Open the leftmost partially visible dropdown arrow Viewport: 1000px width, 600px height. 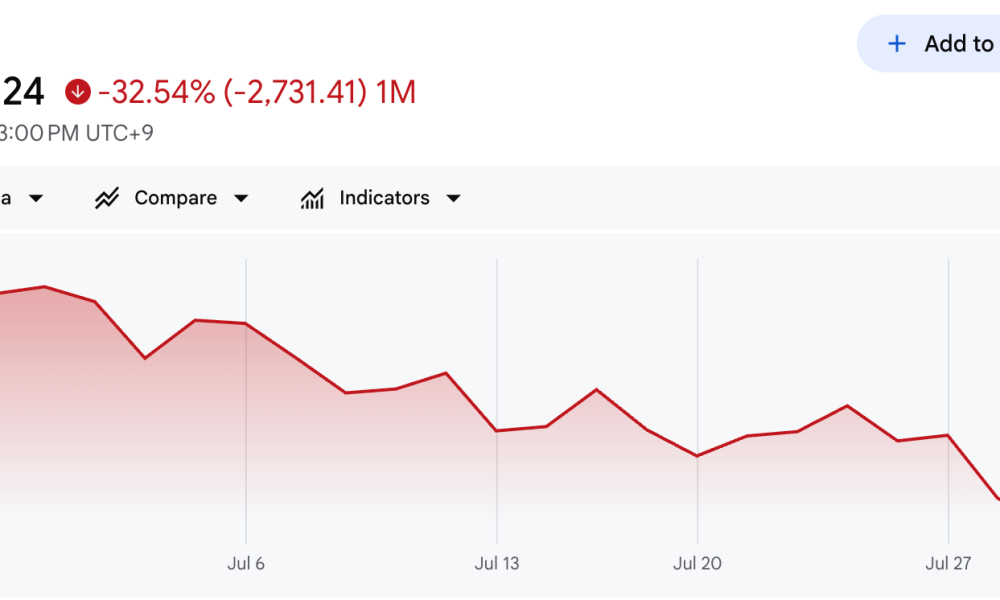[x=36, y=198]
